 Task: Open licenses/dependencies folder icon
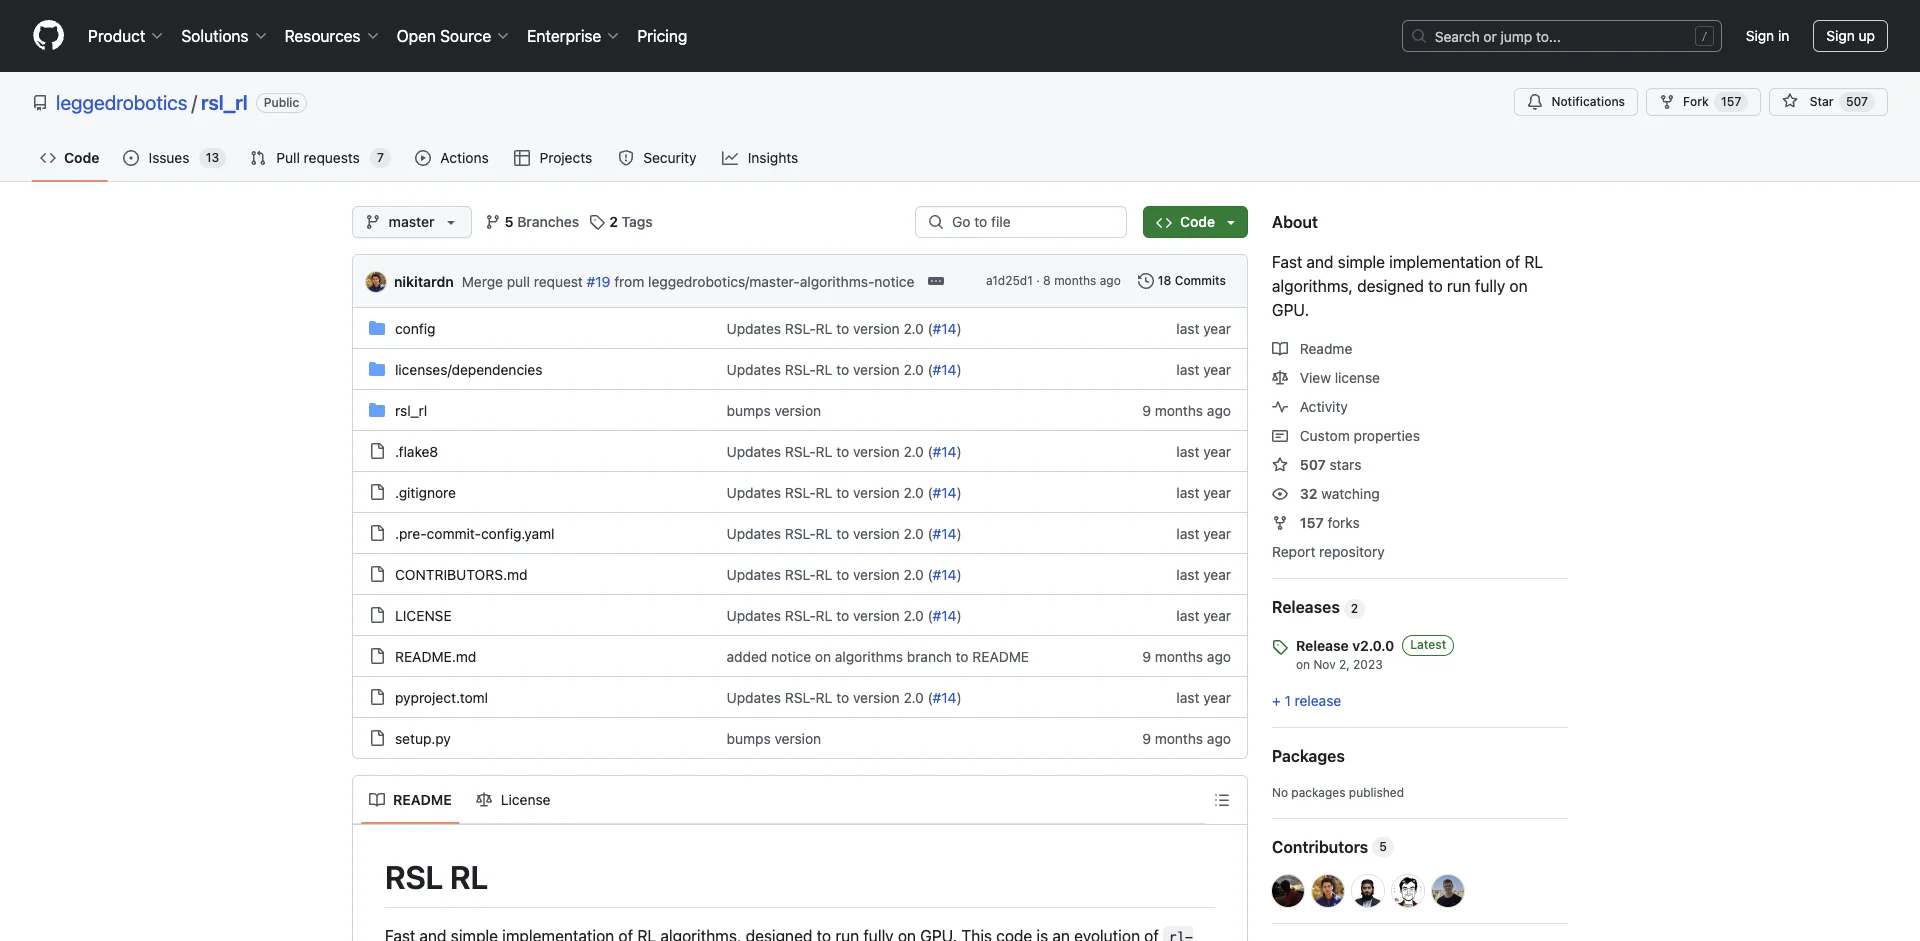tap(377, 369)
